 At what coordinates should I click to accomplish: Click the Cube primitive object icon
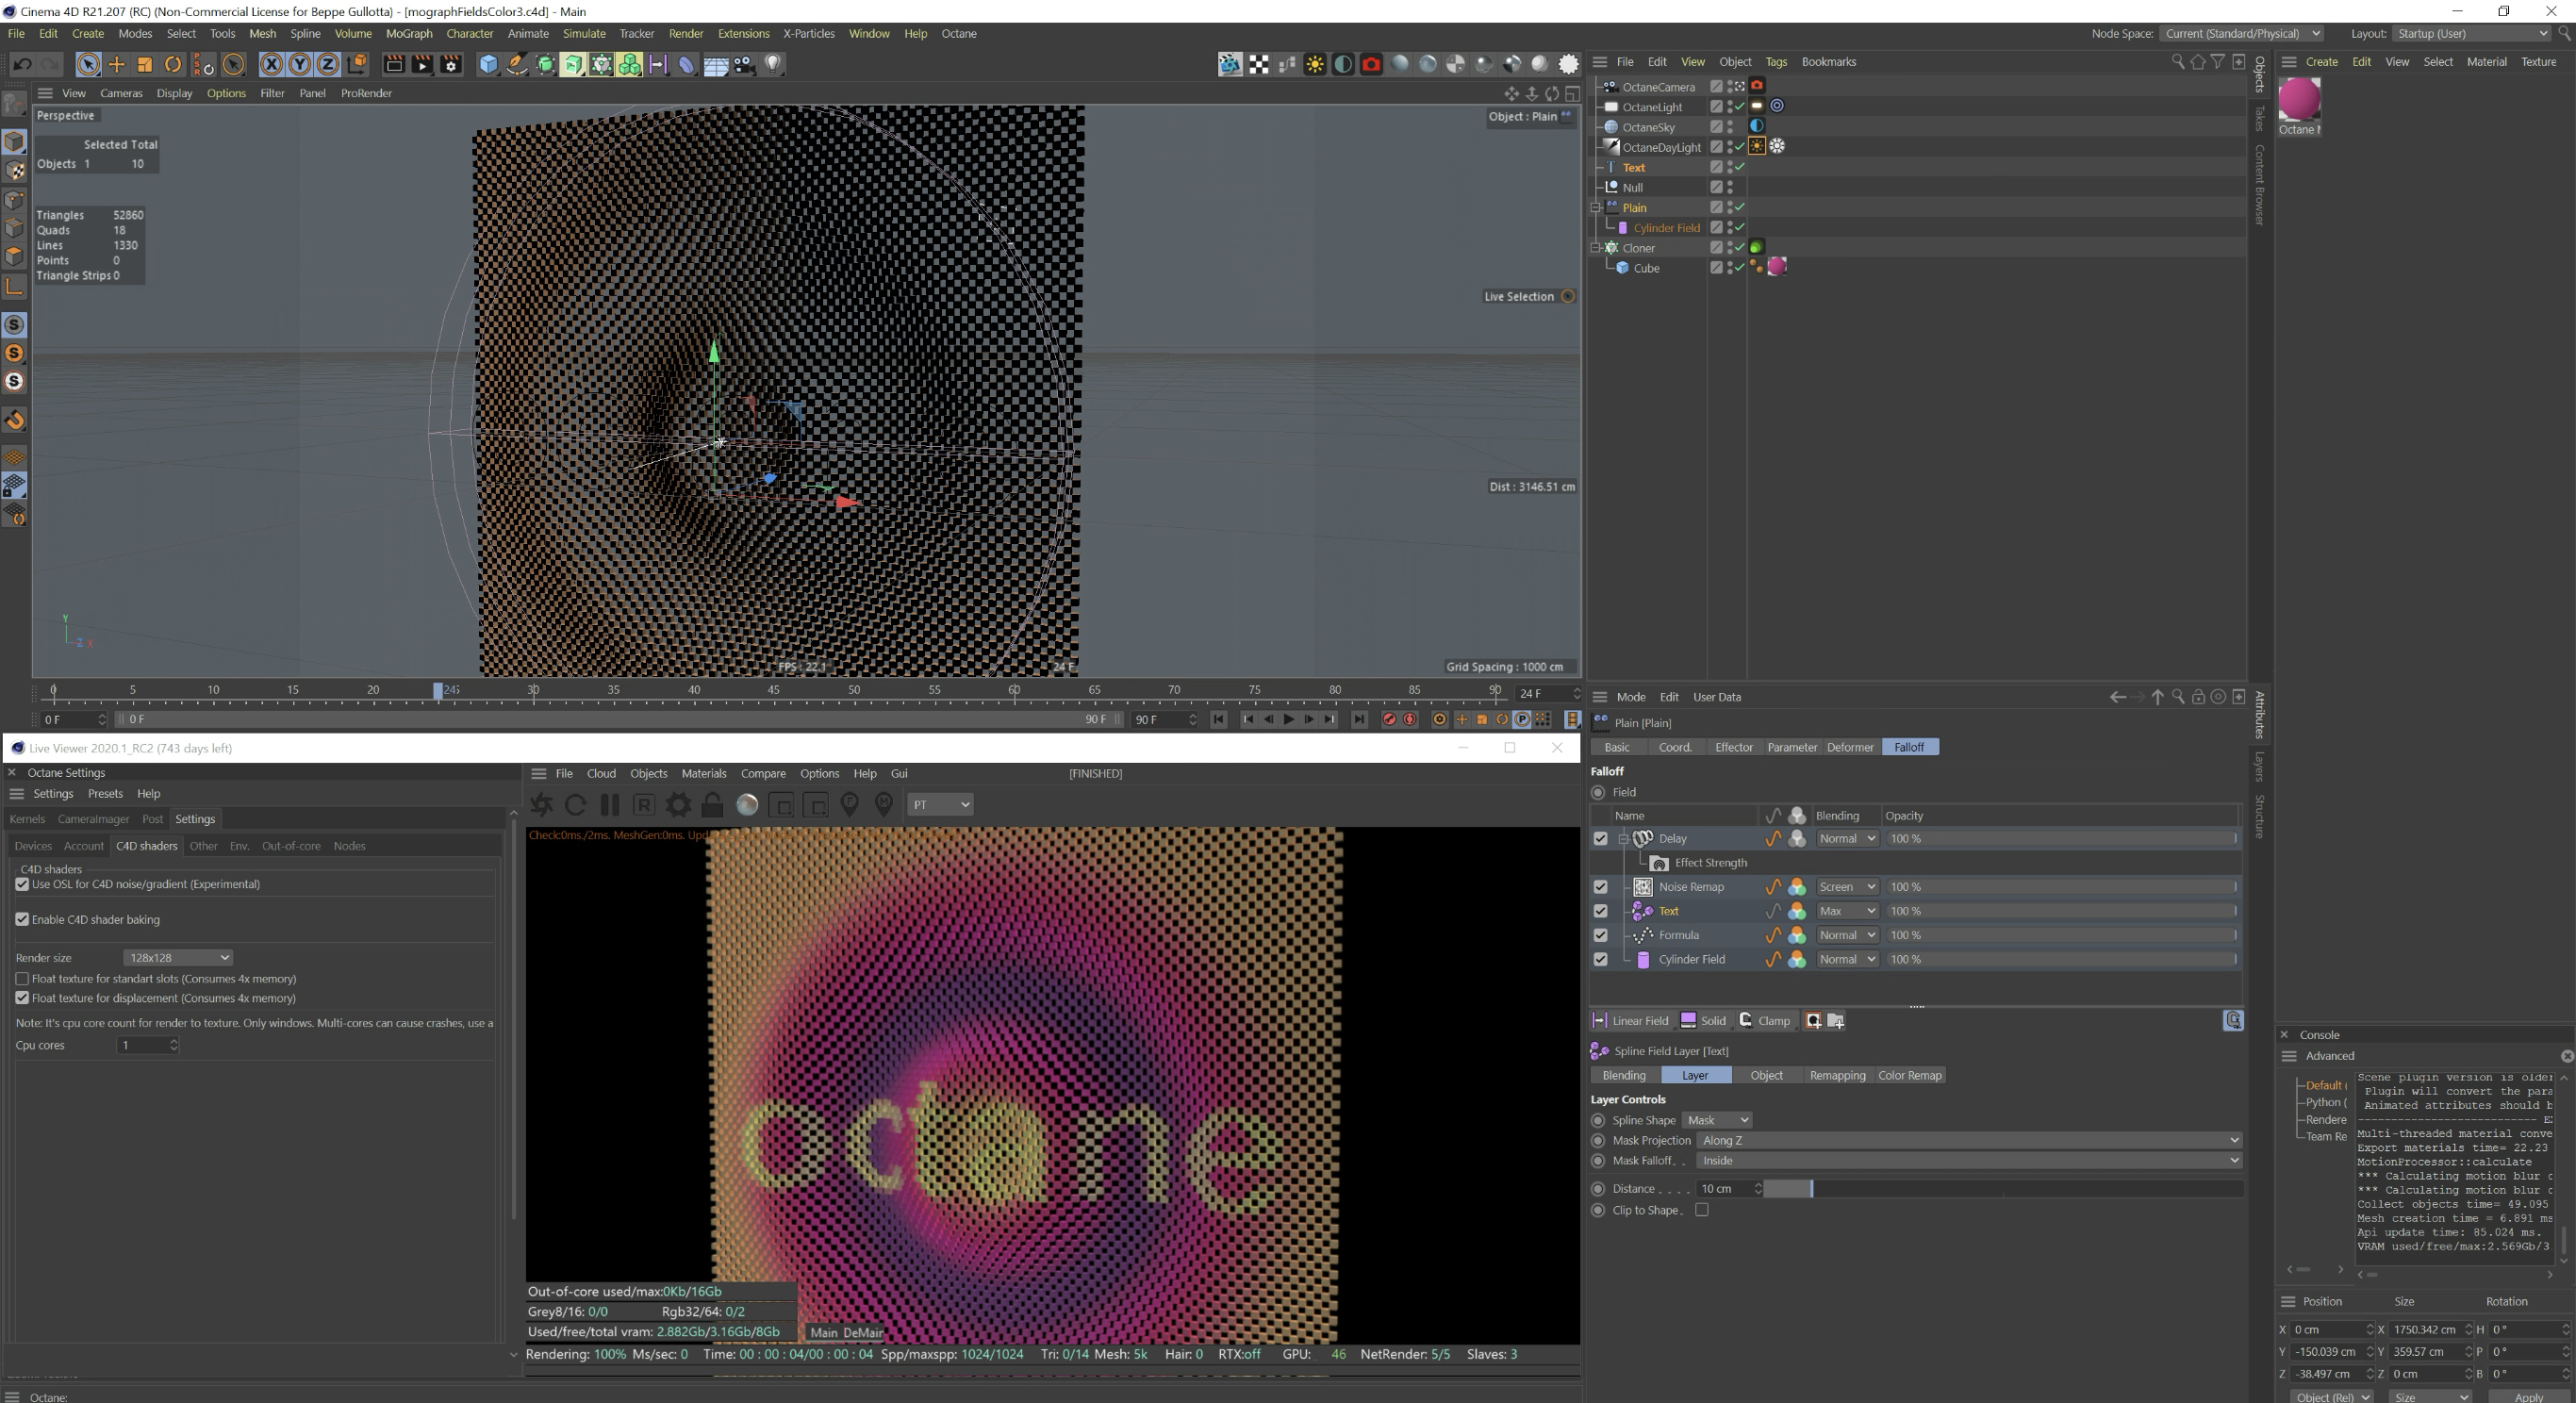click(x=488, y=65)
